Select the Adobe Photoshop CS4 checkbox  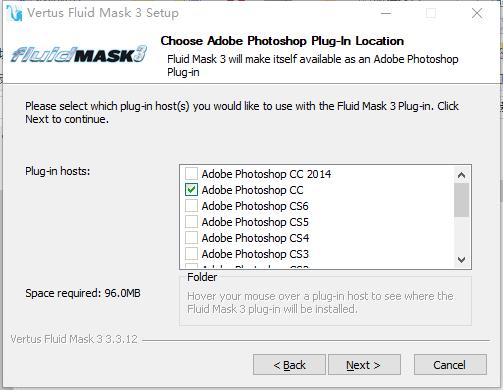pos(191,237)
